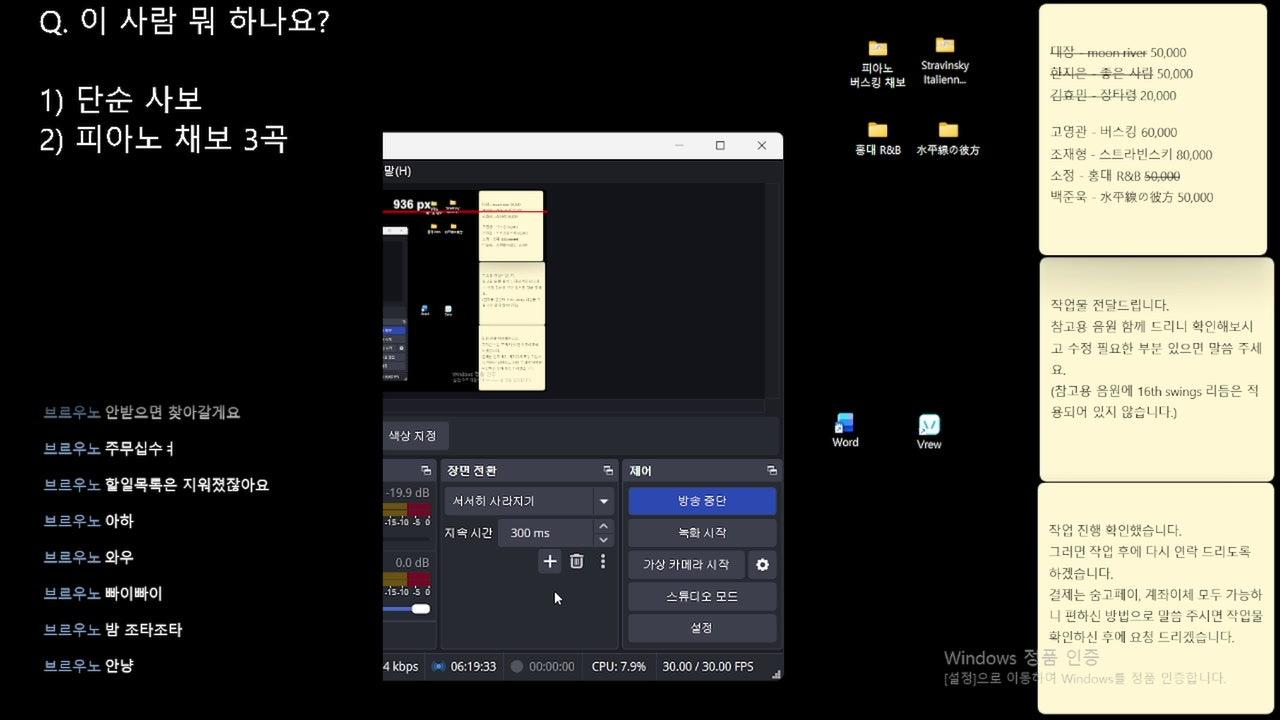This screenshot has width=1280, height=720.
Task: Open the transition properties three-dot menu
Action: [603, 562]
